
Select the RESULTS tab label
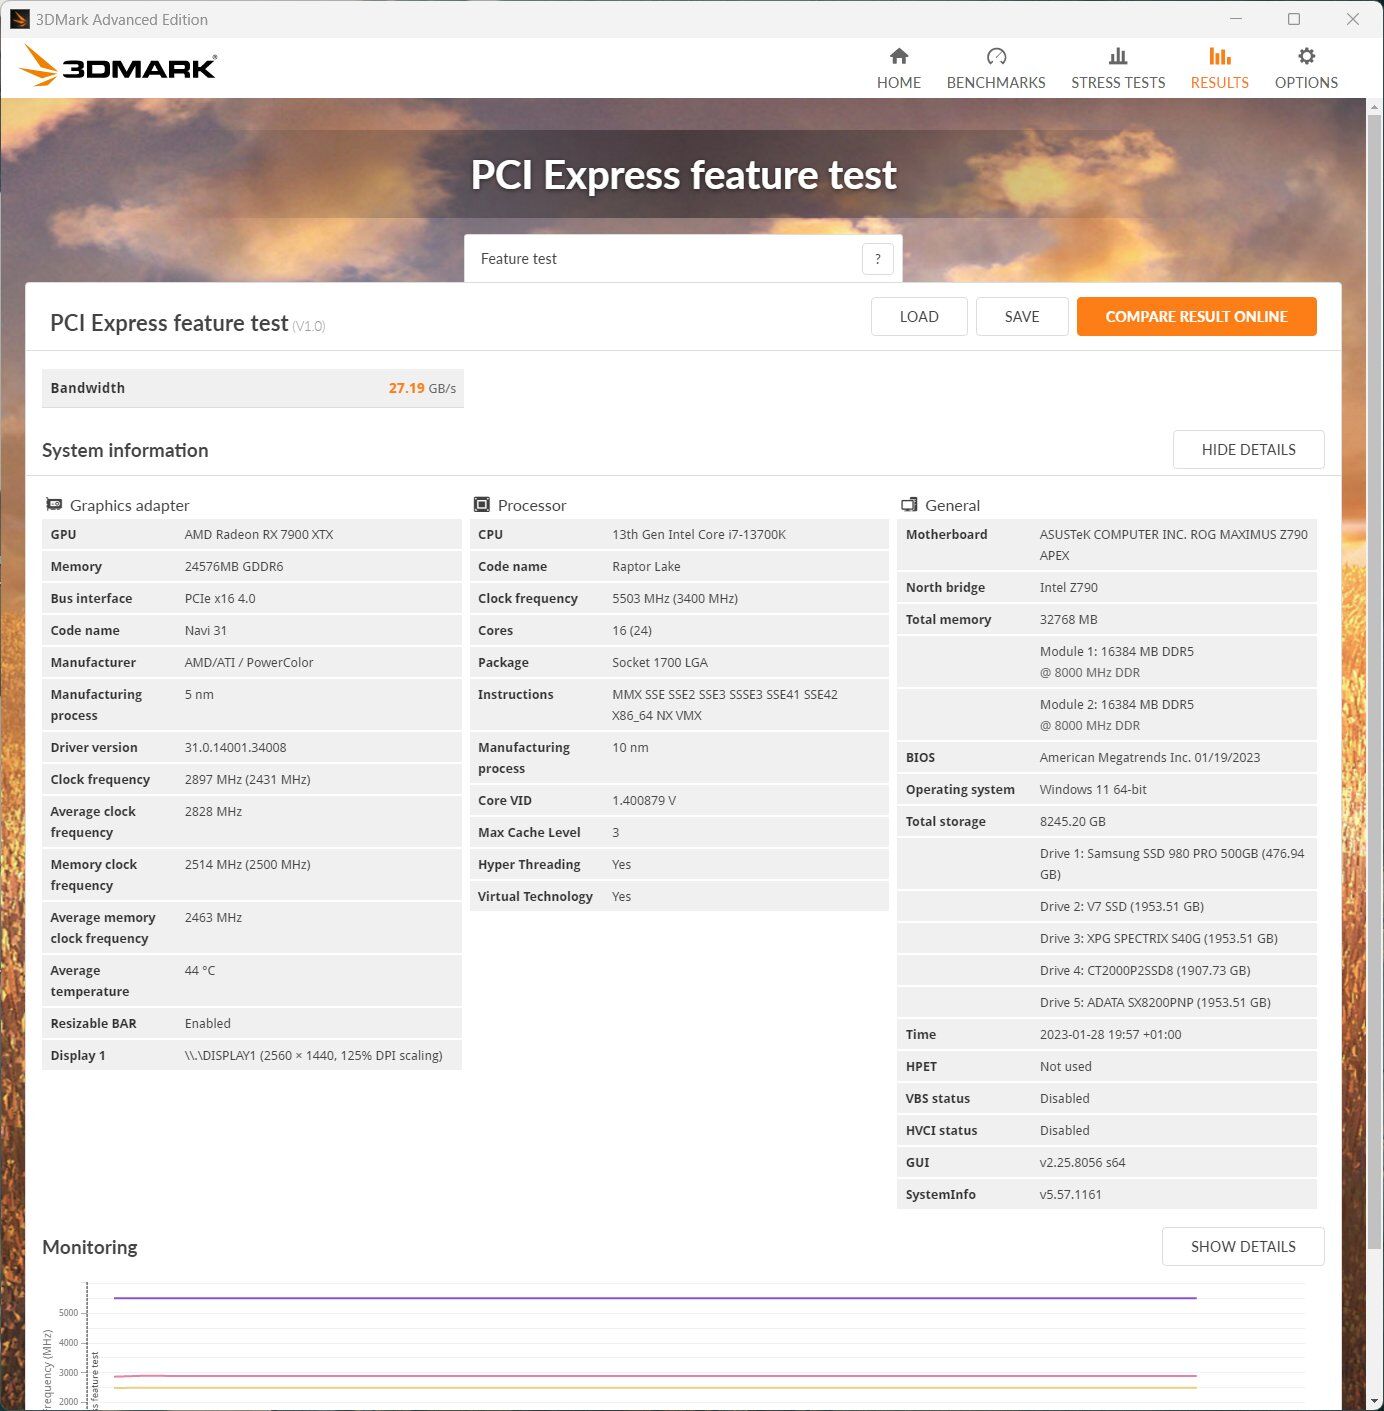(1219, 83)
